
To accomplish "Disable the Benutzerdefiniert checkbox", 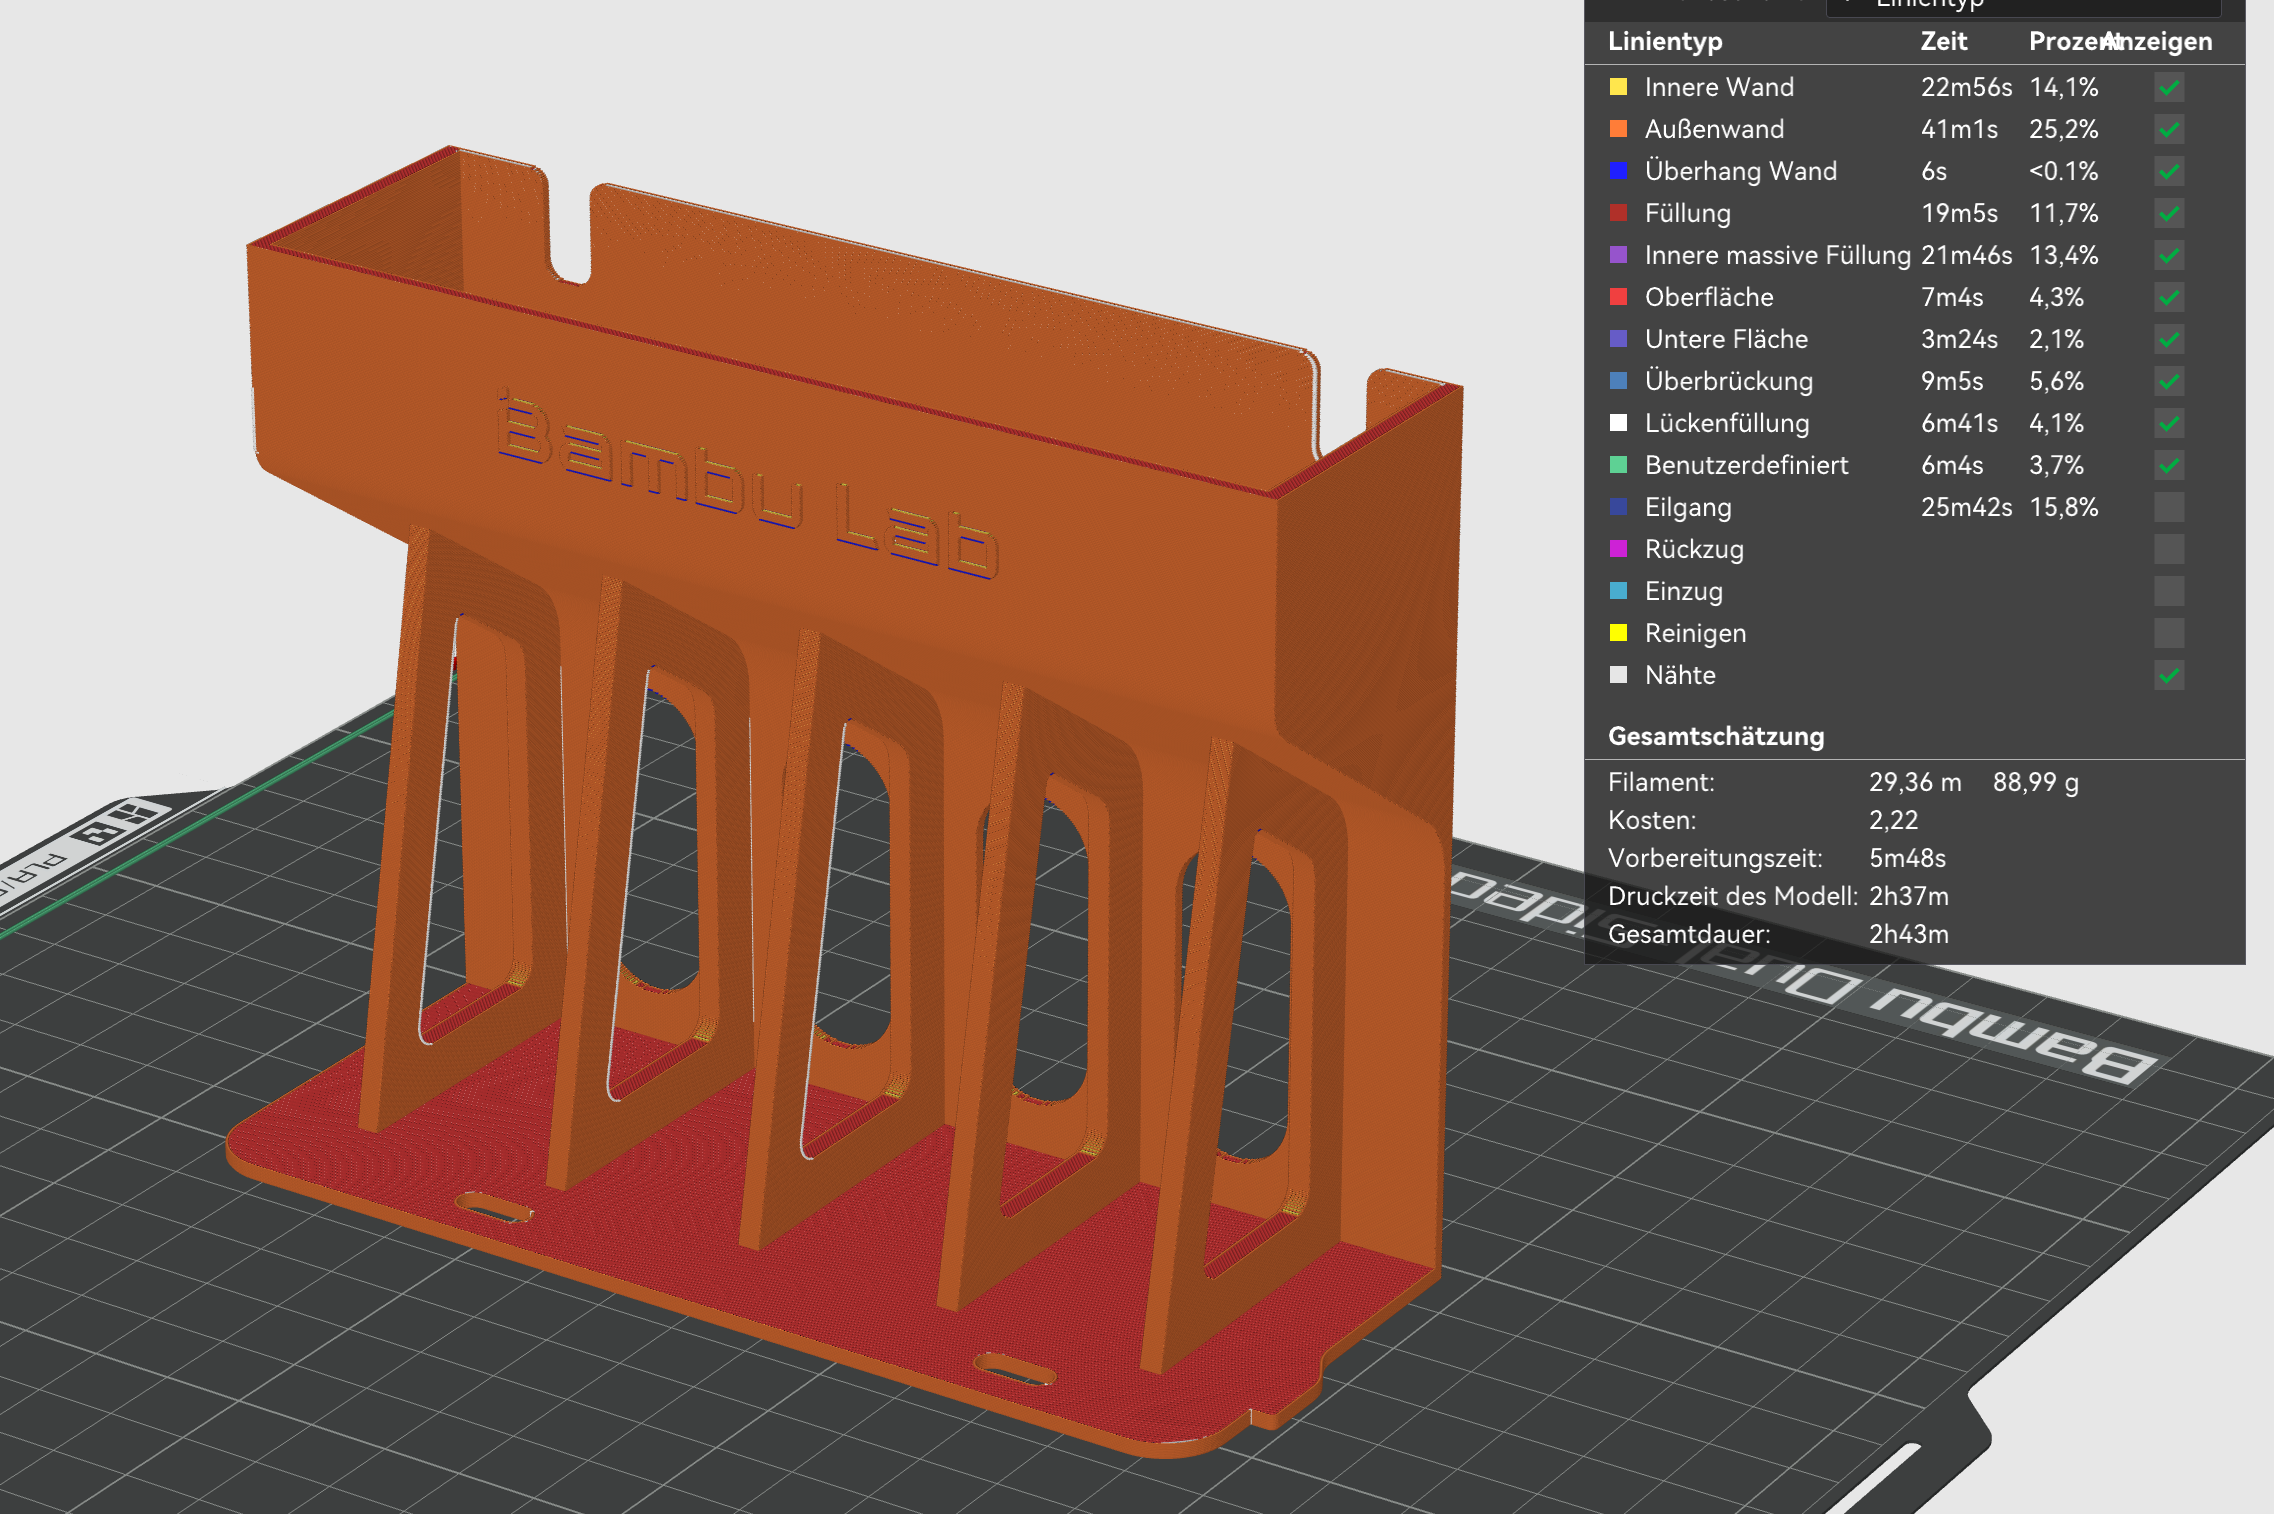I will 2168,466.
